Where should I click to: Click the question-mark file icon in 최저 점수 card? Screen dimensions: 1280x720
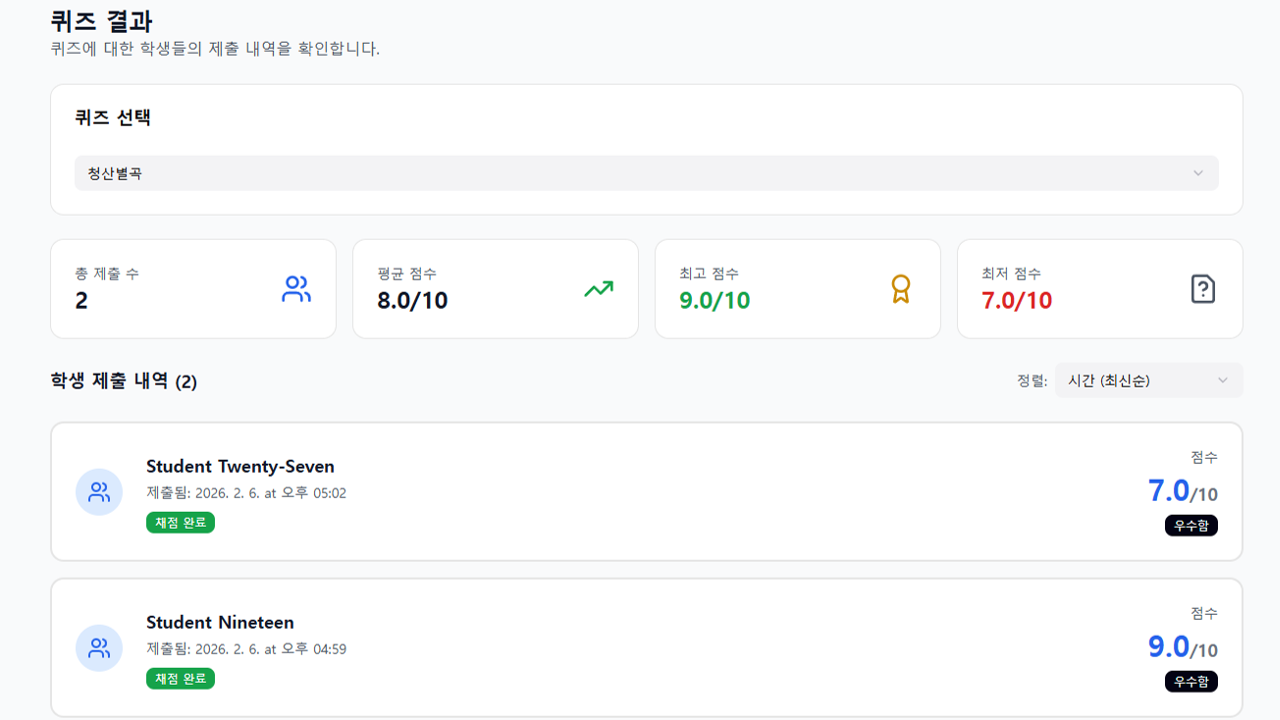click(1203, 290)
